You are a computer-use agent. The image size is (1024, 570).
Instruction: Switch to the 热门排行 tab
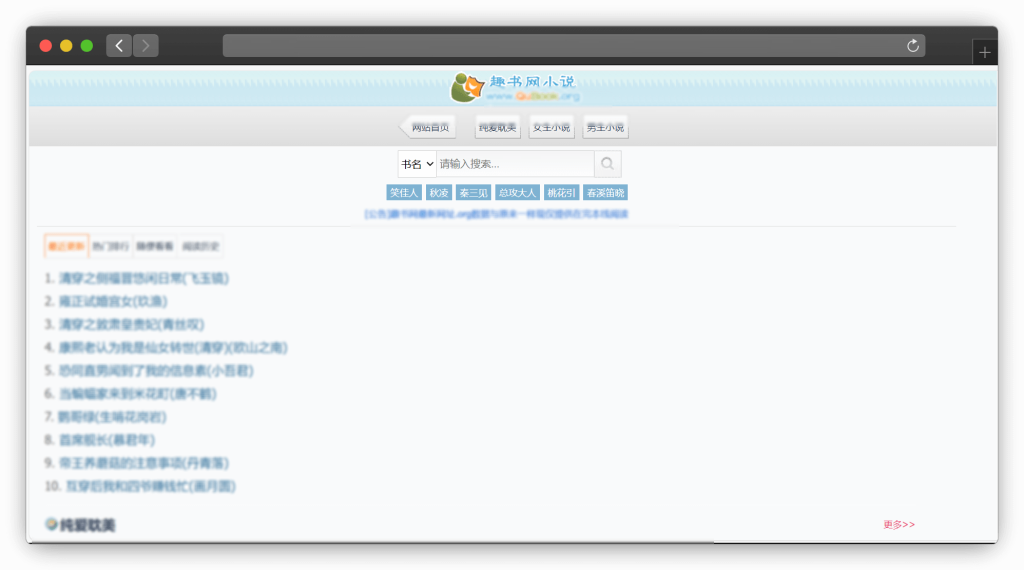coord(111,246)
